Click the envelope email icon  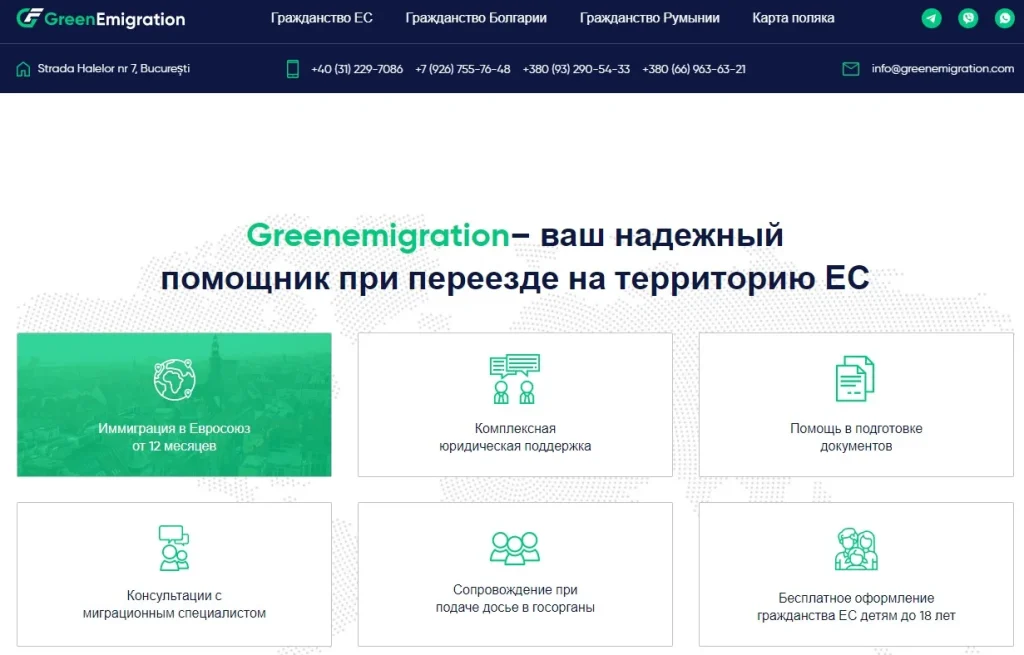850,69
